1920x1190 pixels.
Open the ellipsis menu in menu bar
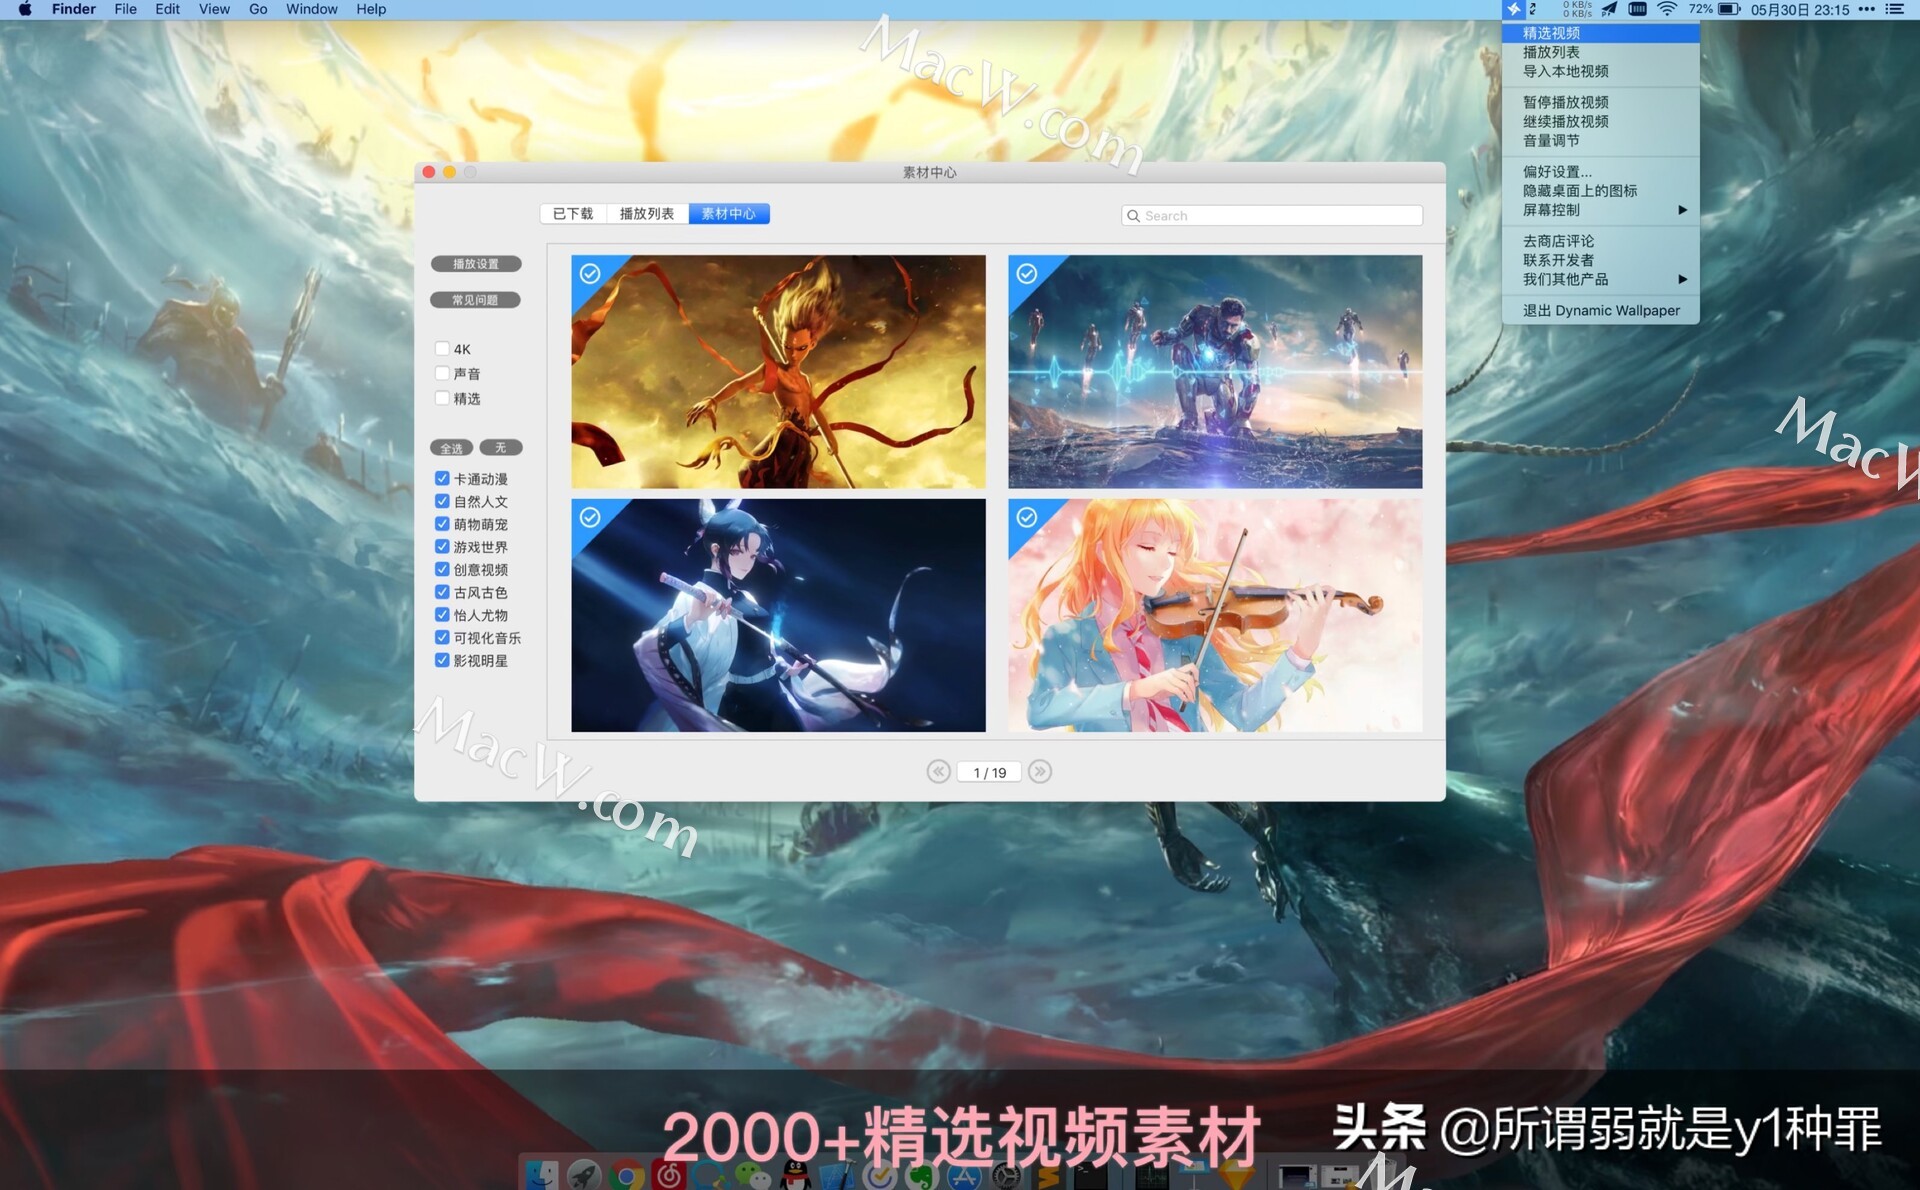click(x=1866, y=9)
